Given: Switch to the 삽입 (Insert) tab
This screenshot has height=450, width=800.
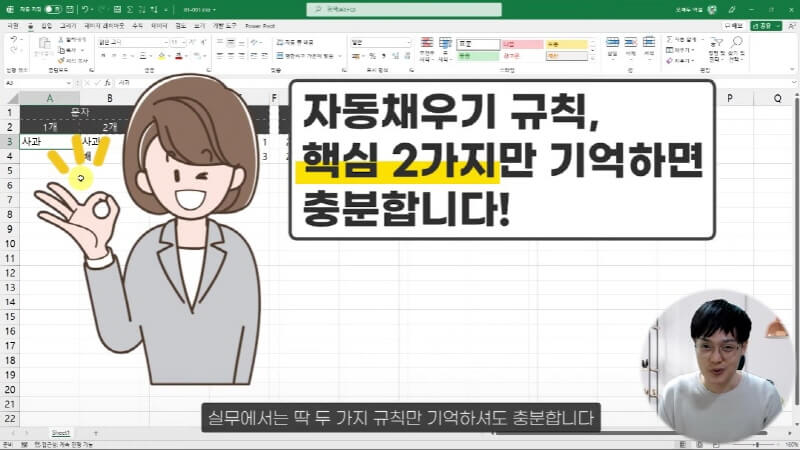Looking at the screenshot, I should pyautogui.click(x=46, y=26).
